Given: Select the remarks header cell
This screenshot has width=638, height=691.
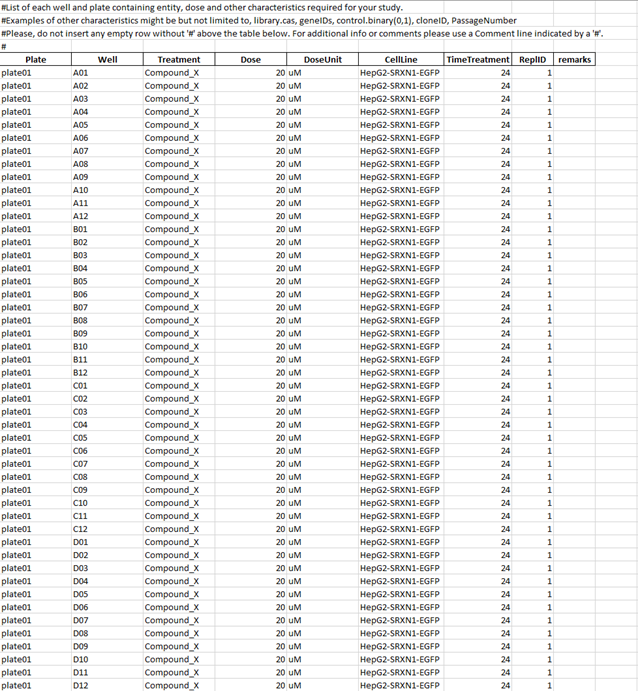Looking at the screenshot, I should (575, 60).
